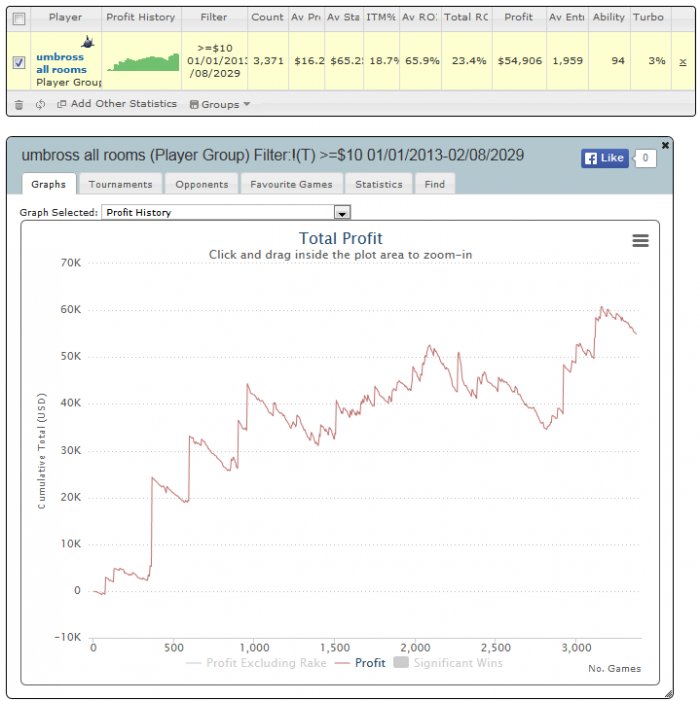Viewport: 700px width, 701px height.
Task: Open the Statistics tab
Action: (379, 184)
